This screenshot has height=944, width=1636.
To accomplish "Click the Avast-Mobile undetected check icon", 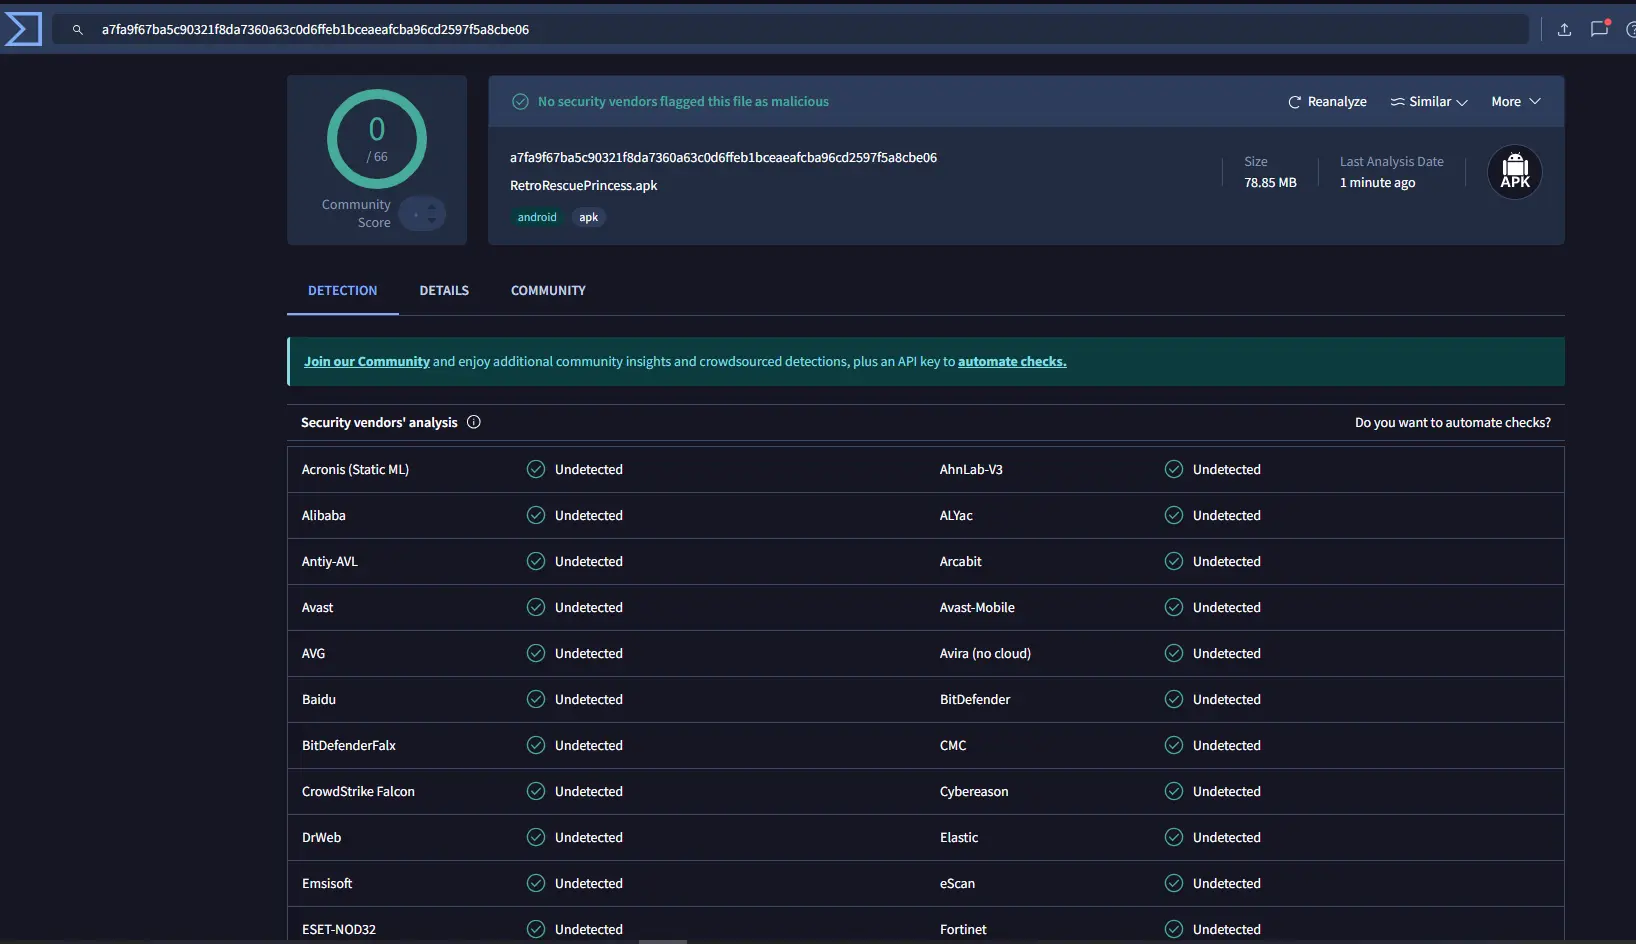I will 1174,607.
